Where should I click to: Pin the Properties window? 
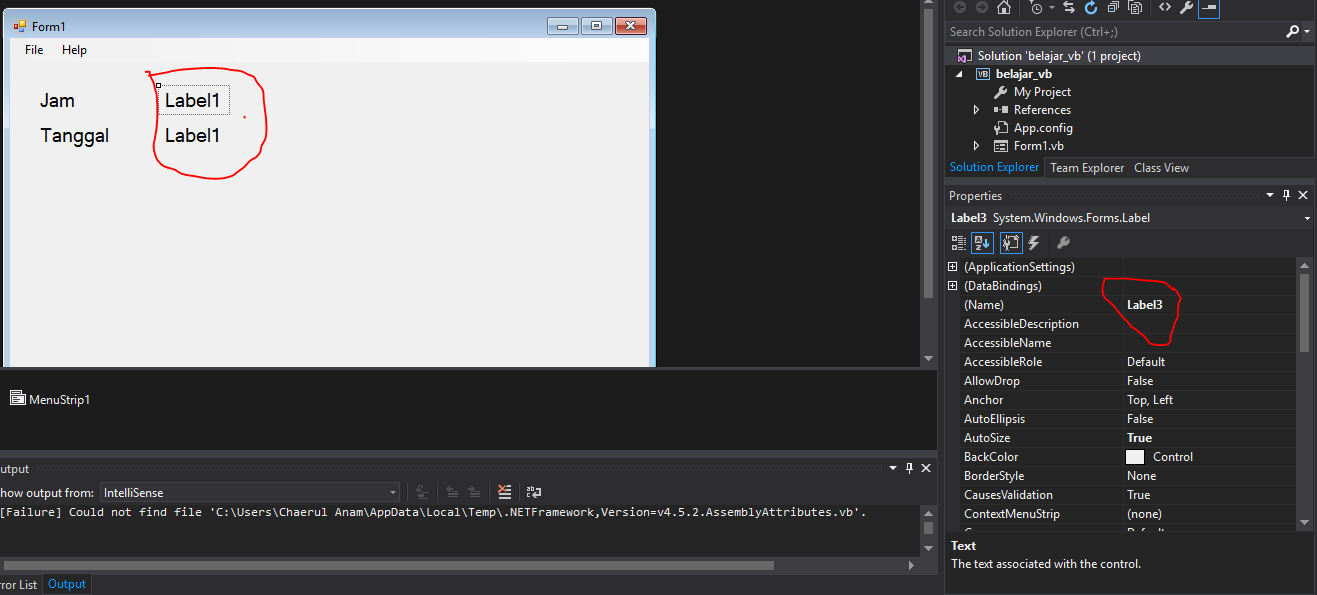point(1287,195)
